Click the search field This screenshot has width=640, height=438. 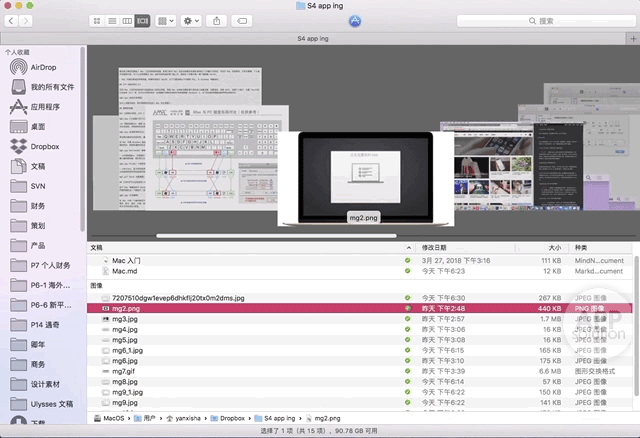543,20
